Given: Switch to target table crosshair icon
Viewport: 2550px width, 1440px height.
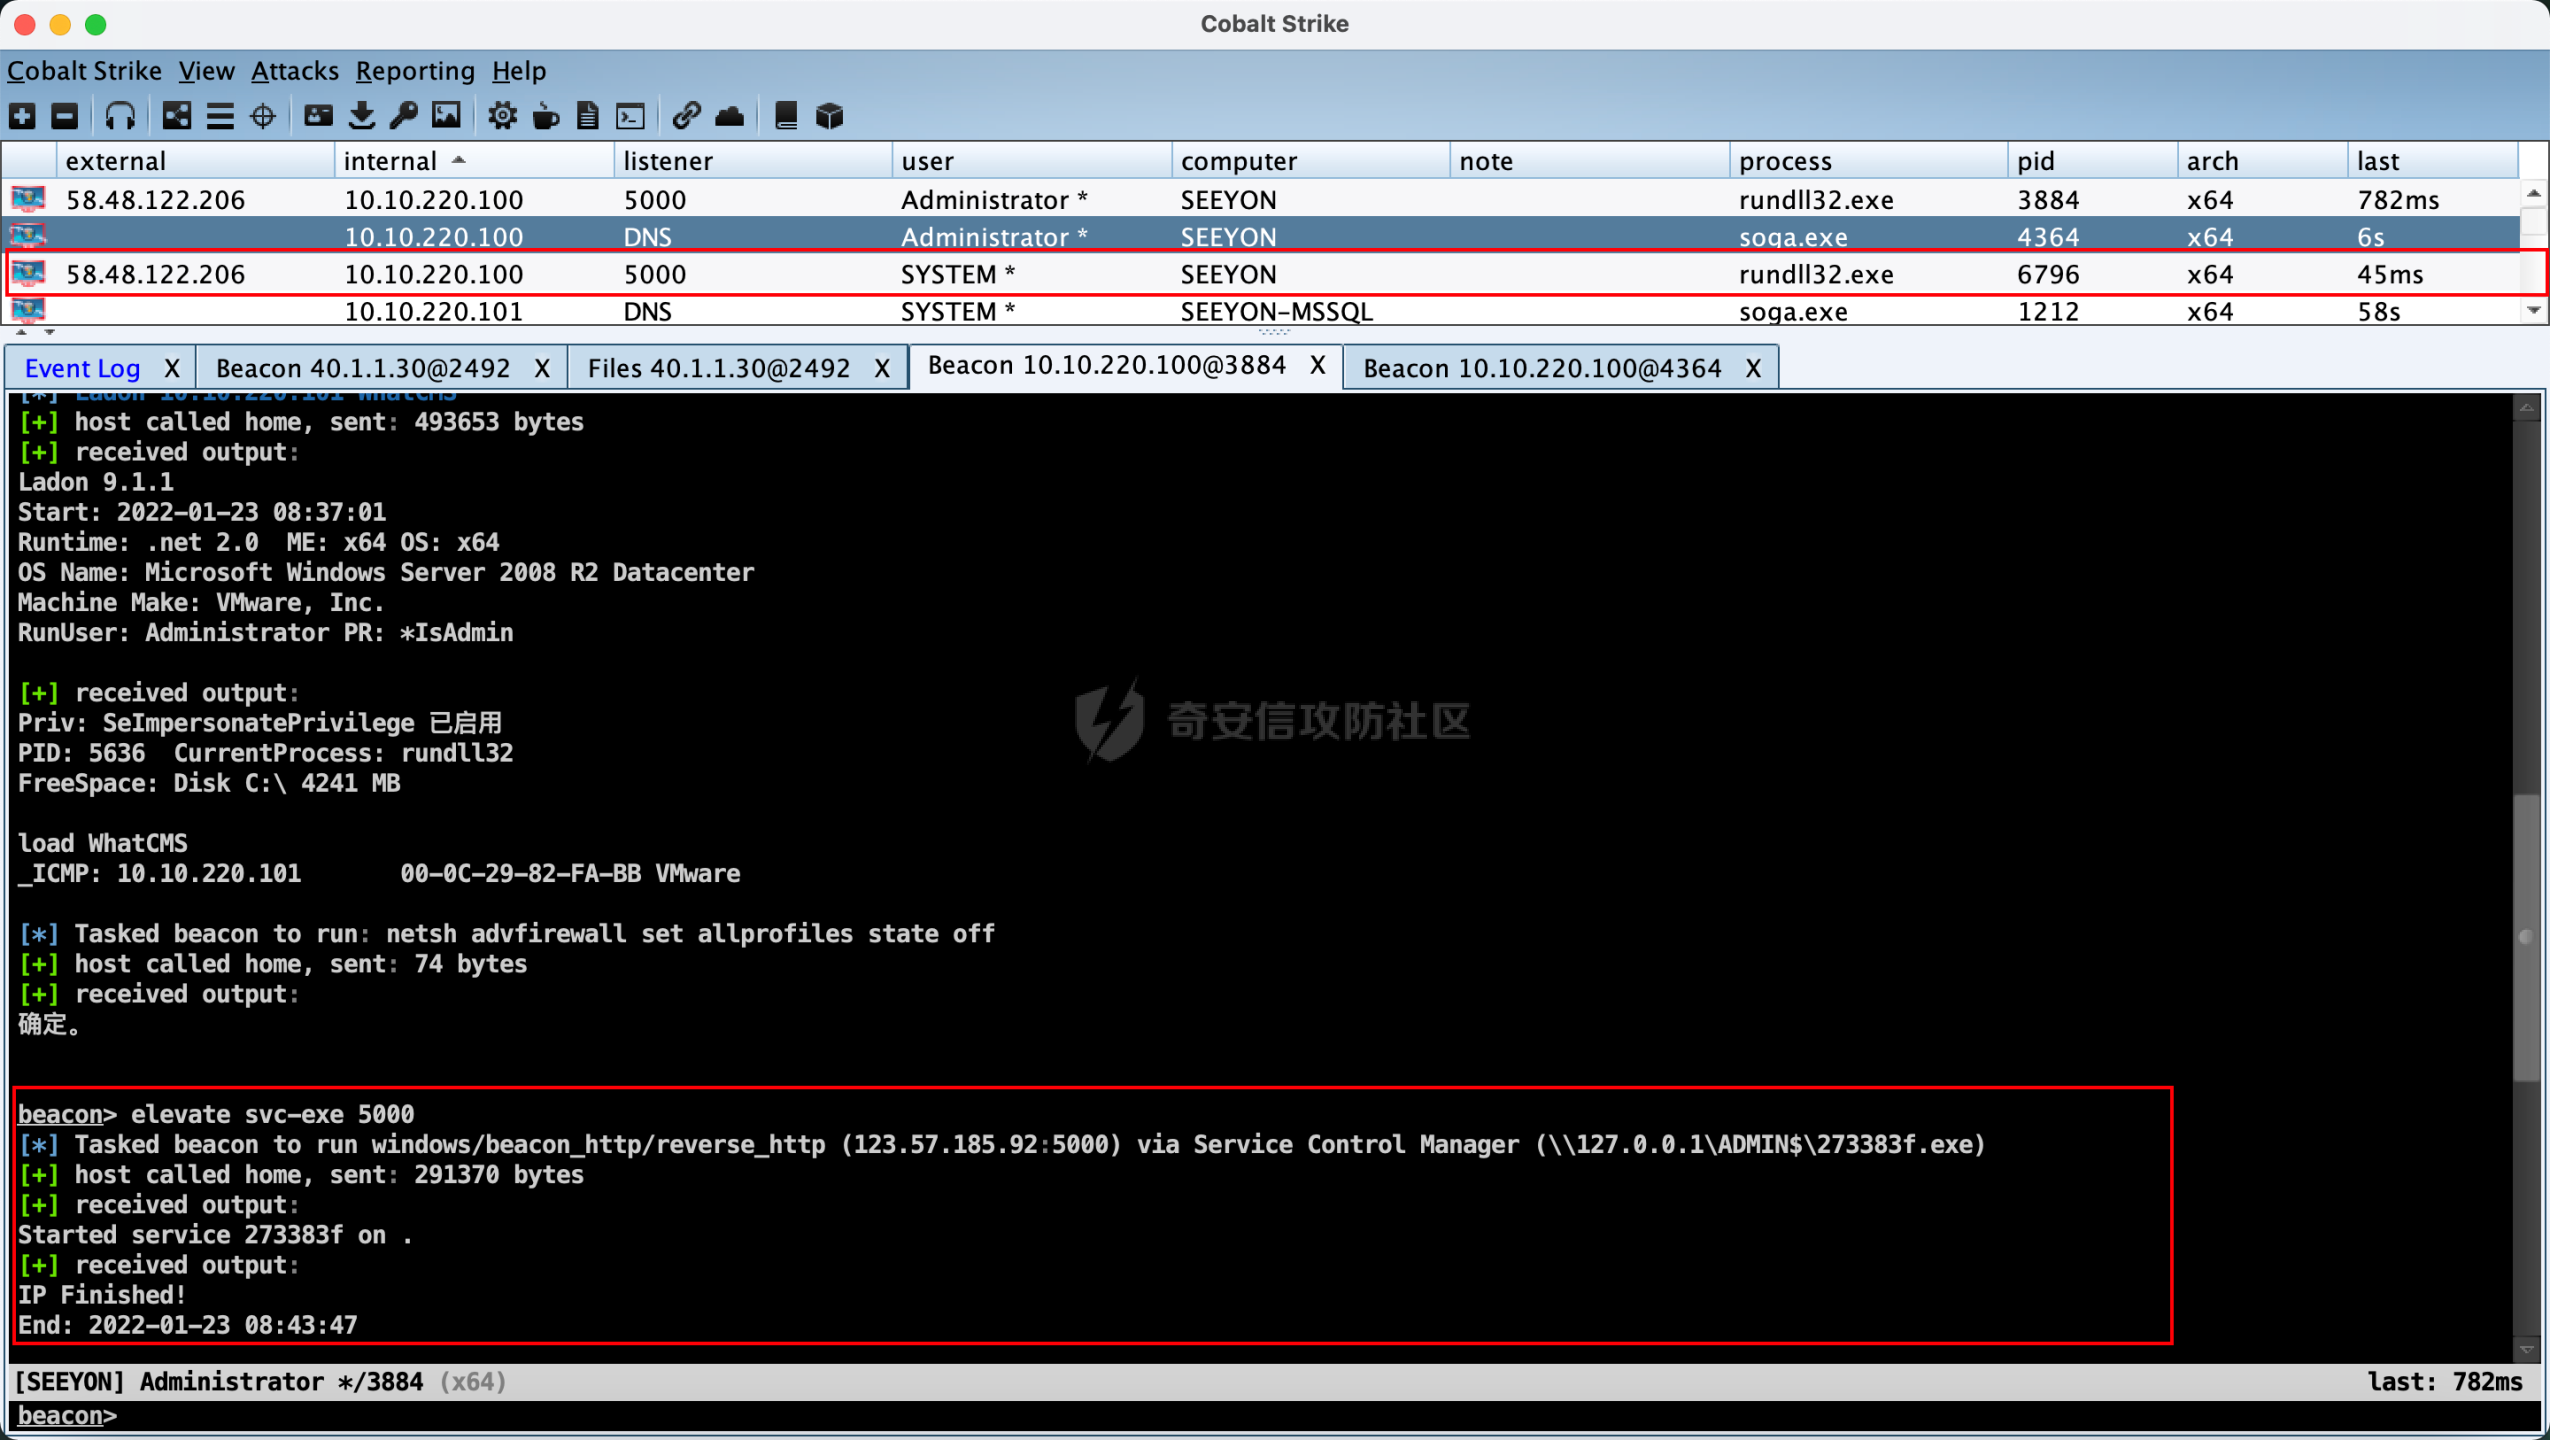Looking at the screenshot, I should 263,116.
